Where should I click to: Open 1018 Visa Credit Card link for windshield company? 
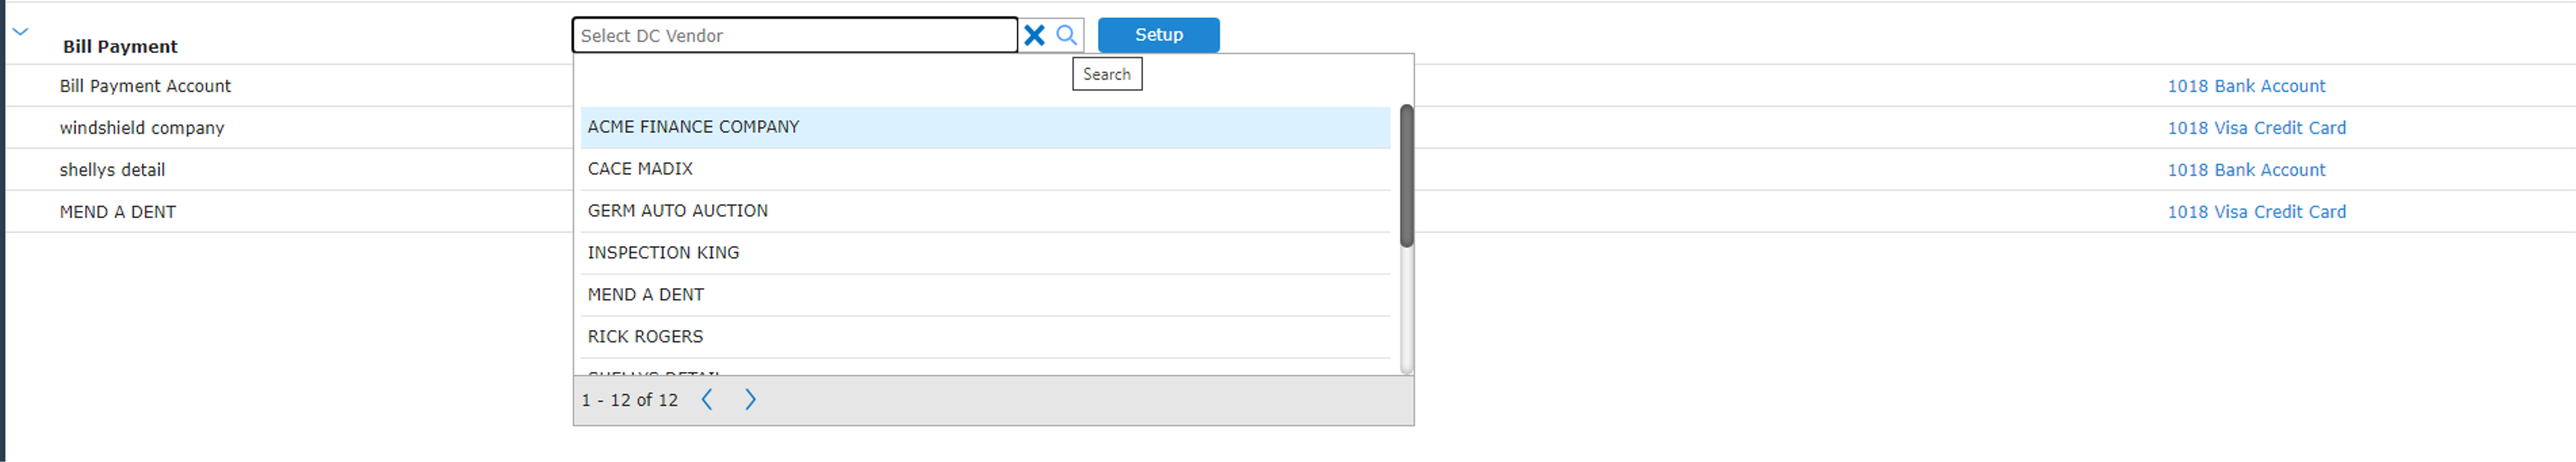(2256, 128)
